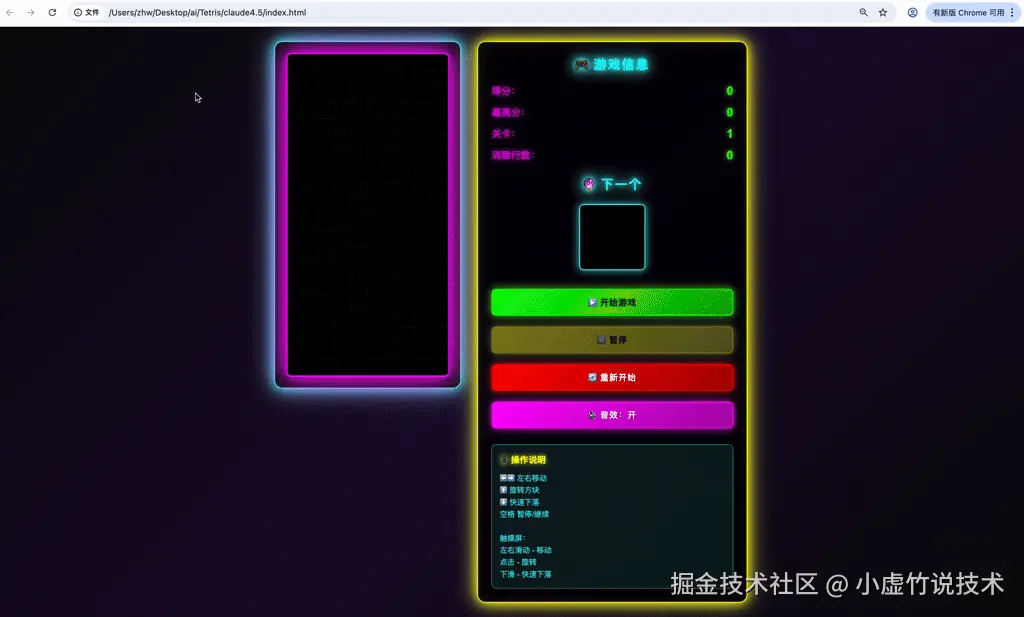The height and width of the screenshot is (617, 1024).
Task: Click the site info icon before the URL
Action: pos(79,13)
